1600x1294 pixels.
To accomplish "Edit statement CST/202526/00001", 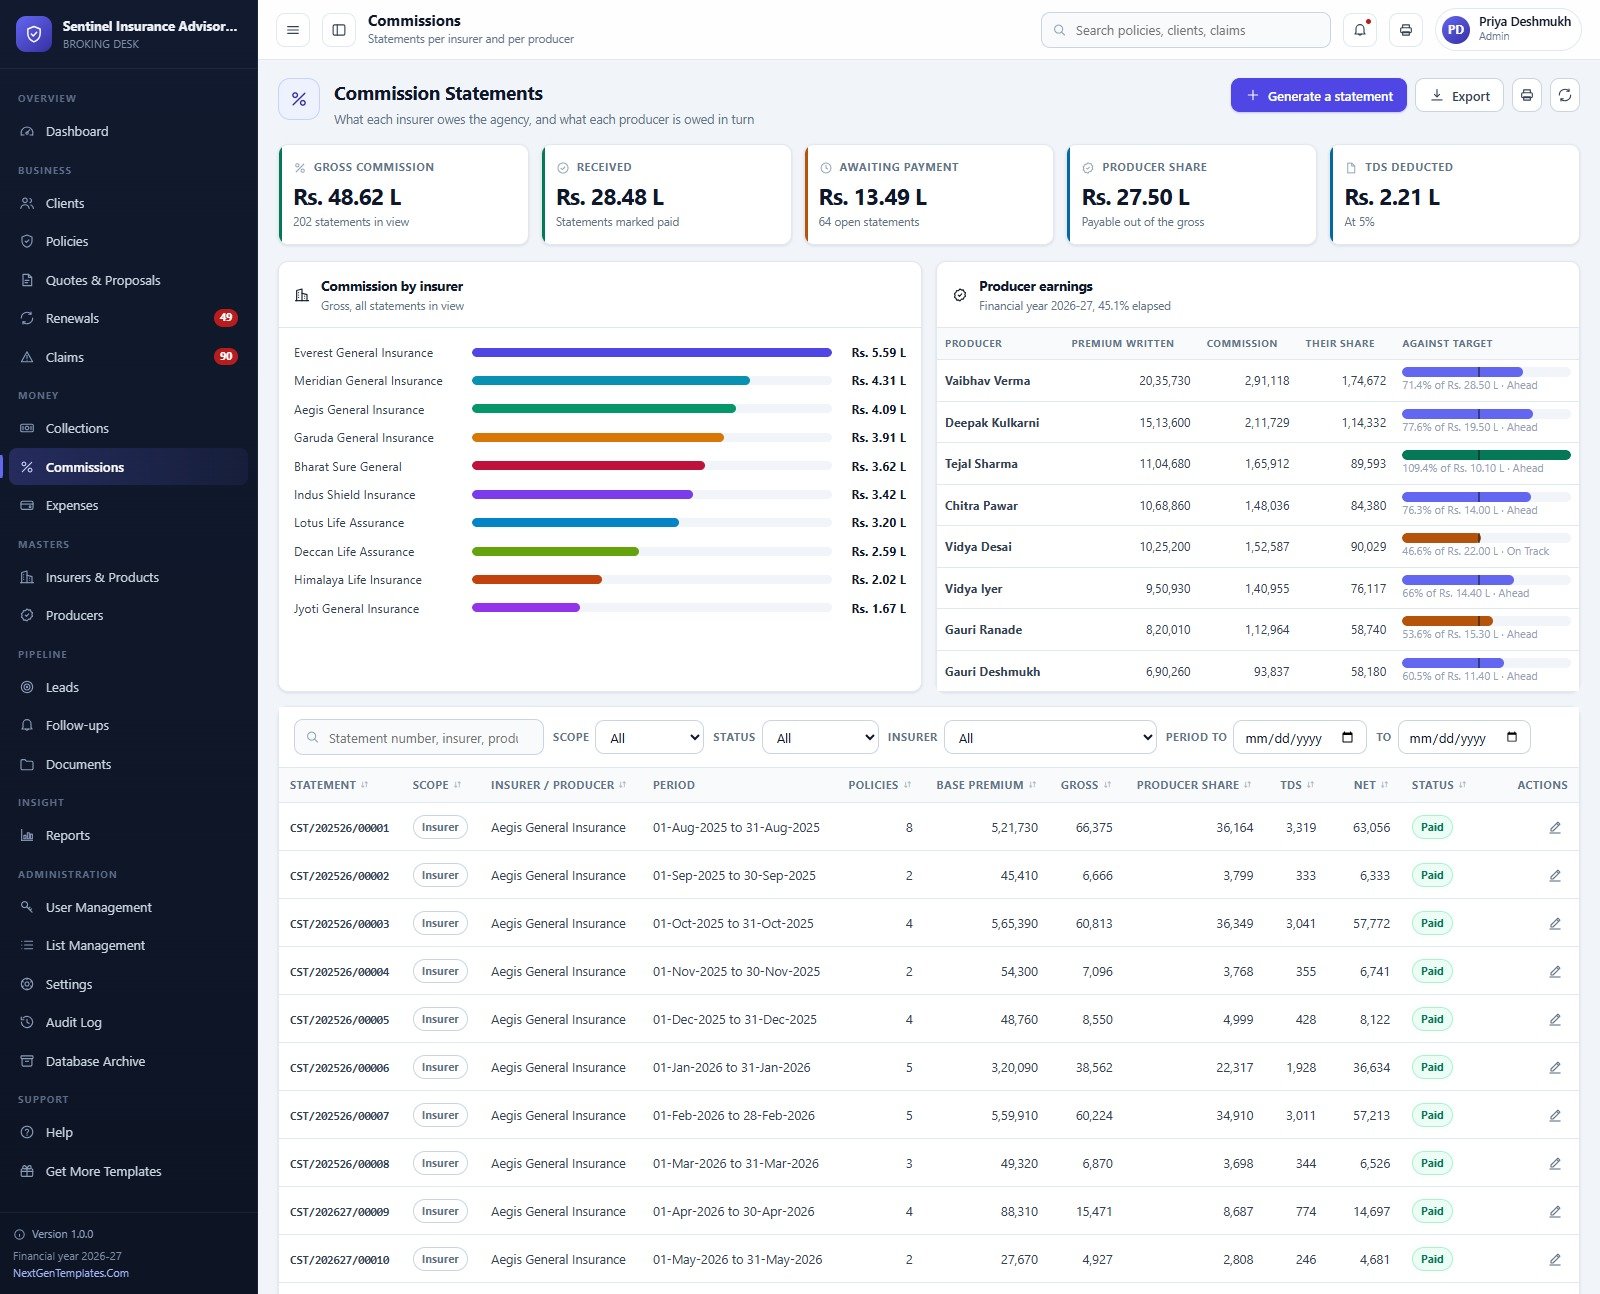I will coord(1555,828).
